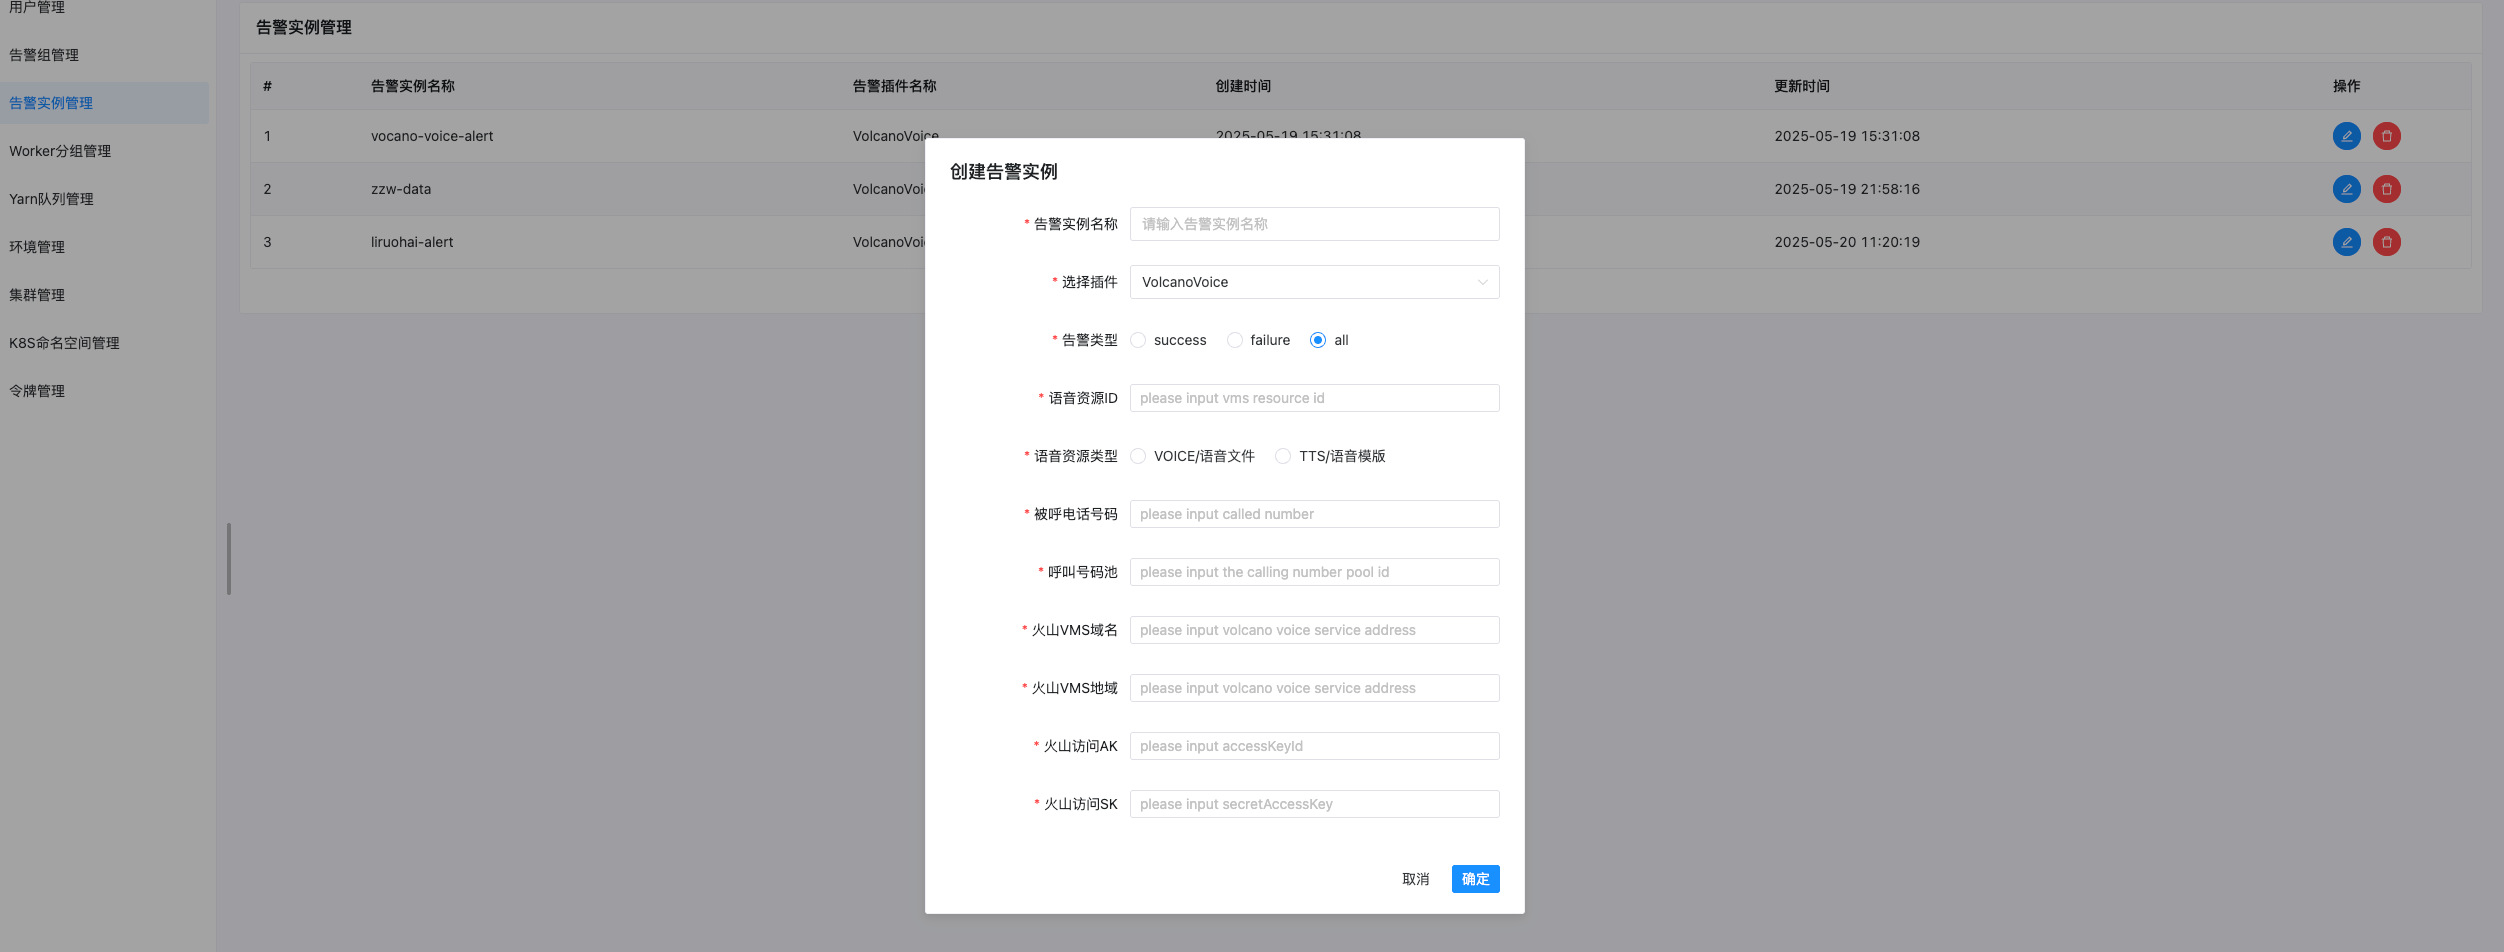Image resolution: width=2504 pixels, height=952 pixels.
Task: Open 用户管理 in the sidebar
Action: tap(37, 7)
